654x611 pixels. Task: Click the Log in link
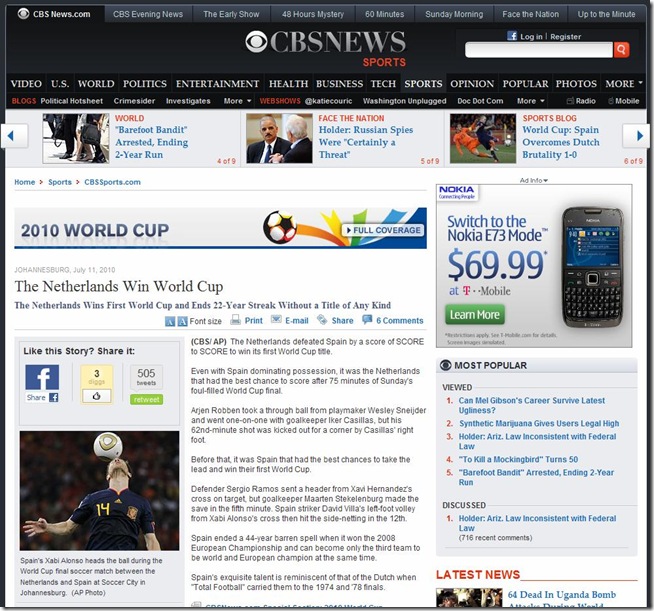(531, 37)
